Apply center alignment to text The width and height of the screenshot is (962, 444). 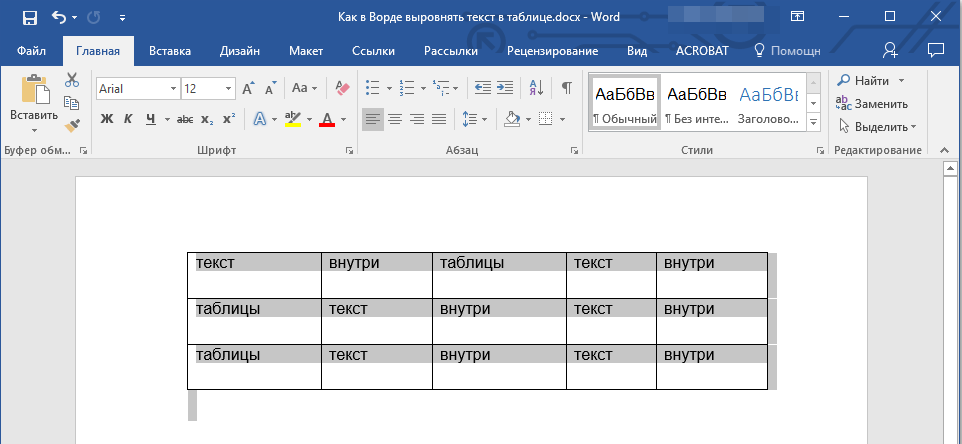coord(395,119)
